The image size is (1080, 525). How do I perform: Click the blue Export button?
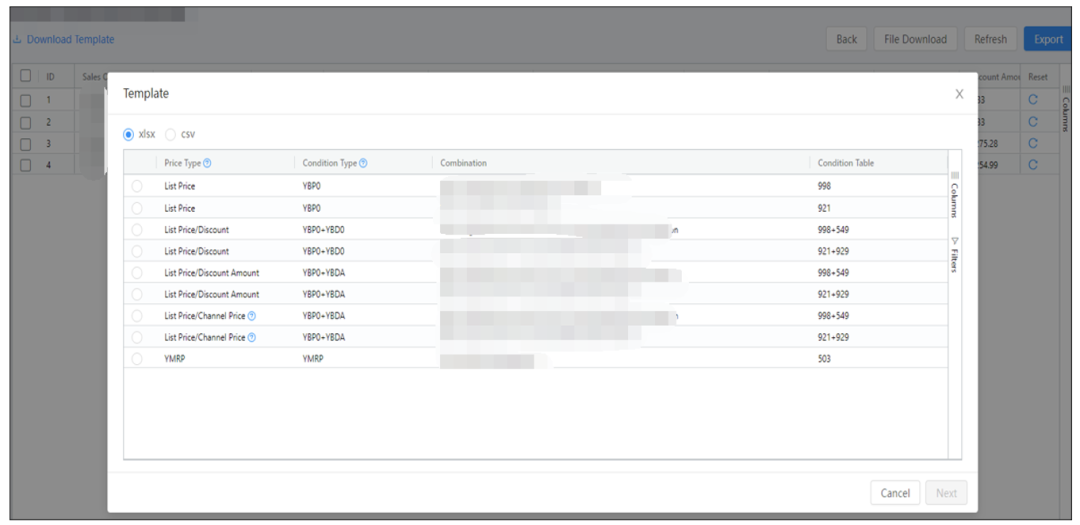pos(1048,39)
